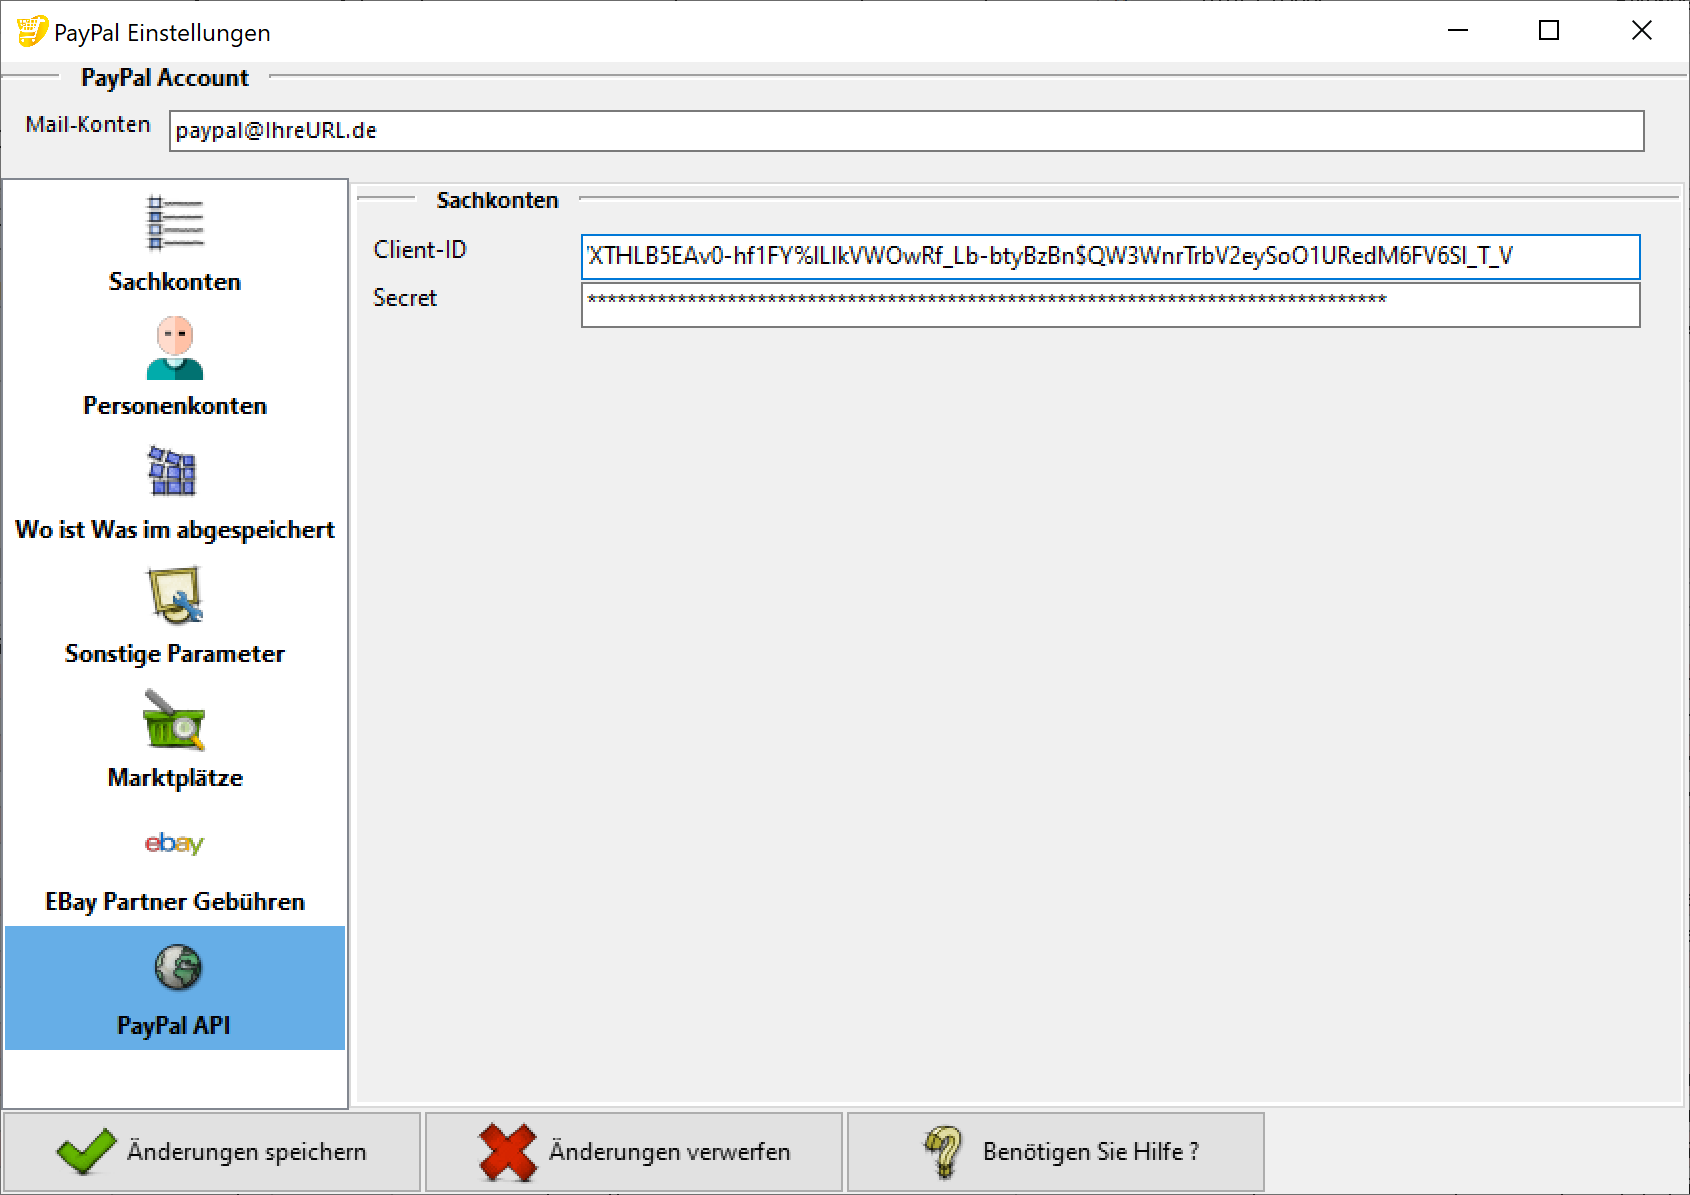
Task: Select the Marktplätze shopping basket icon
Action: tap(174, 720)
